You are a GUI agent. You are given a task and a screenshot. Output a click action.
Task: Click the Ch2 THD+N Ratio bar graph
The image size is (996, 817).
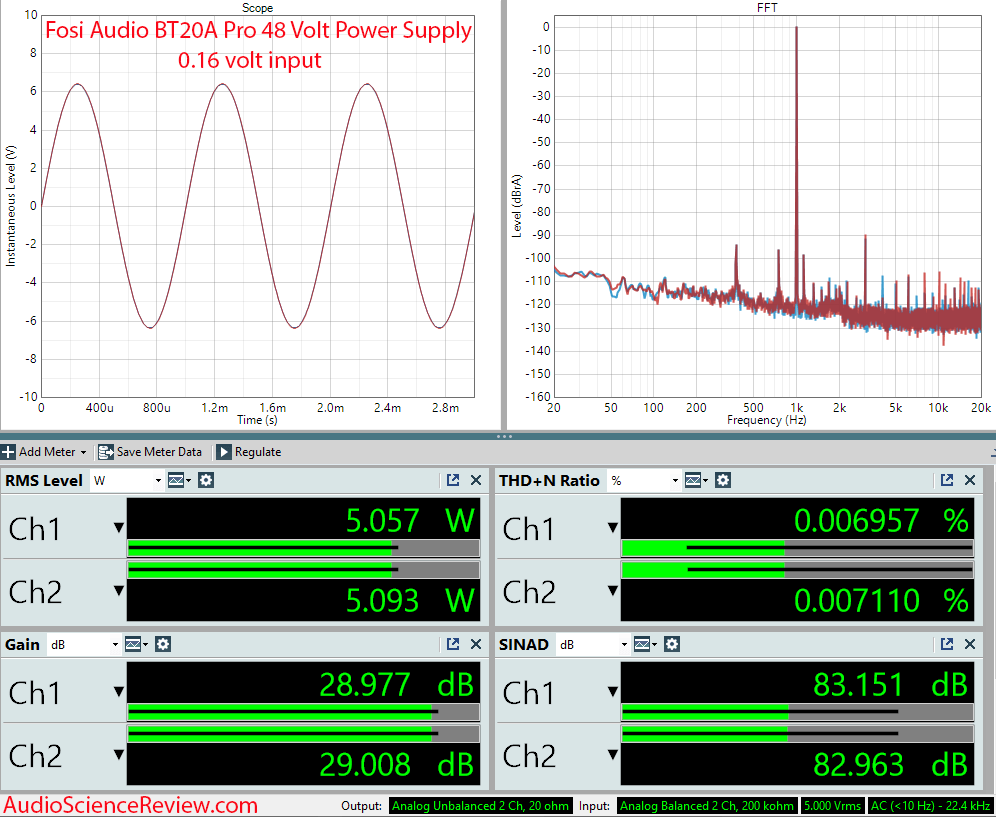pyautogui.click(x=797, y=569)
